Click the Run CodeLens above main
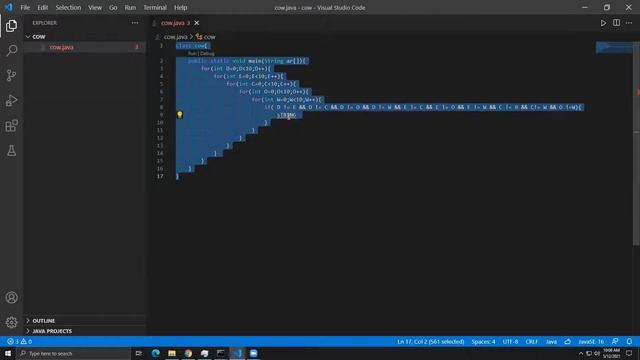The height and width of the screenshot is (360, 640). [x=192, y=53]
